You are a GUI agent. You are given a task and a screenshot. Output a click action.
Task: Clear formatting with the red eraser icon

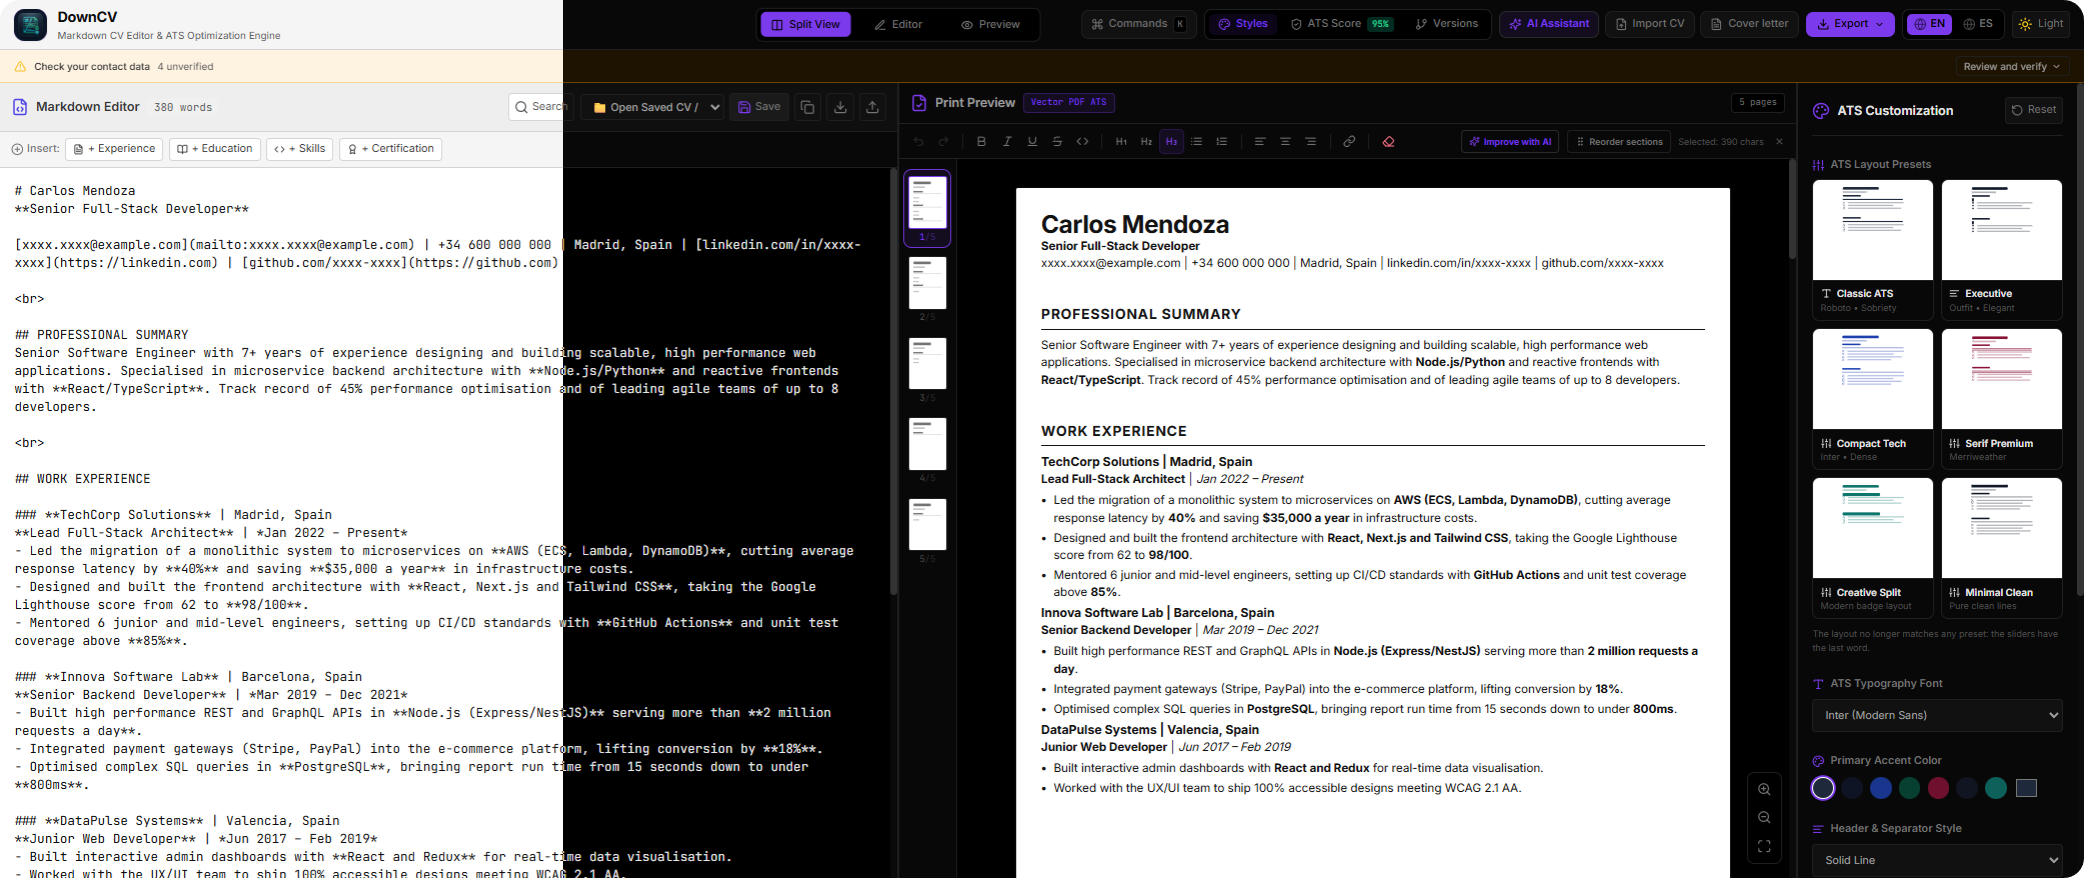tap(1388, 142)
